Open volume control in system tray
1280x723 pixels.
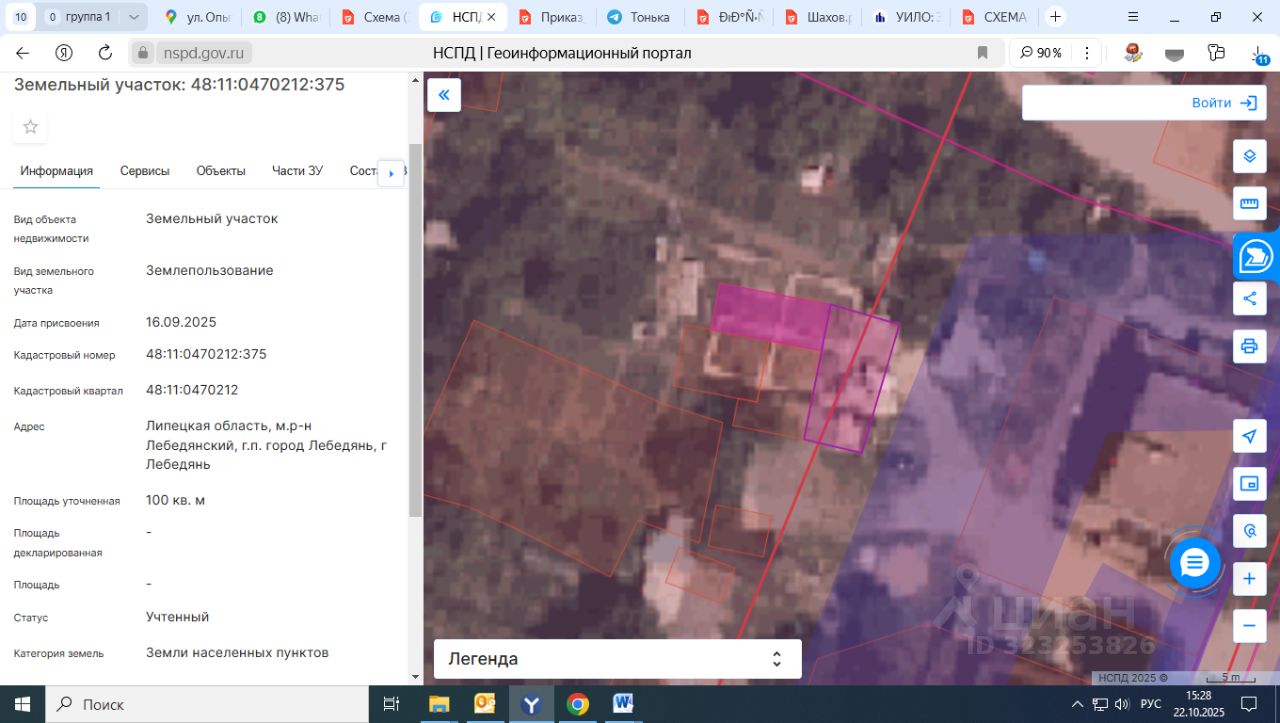pyautogui.click(x=1121, y=704)
